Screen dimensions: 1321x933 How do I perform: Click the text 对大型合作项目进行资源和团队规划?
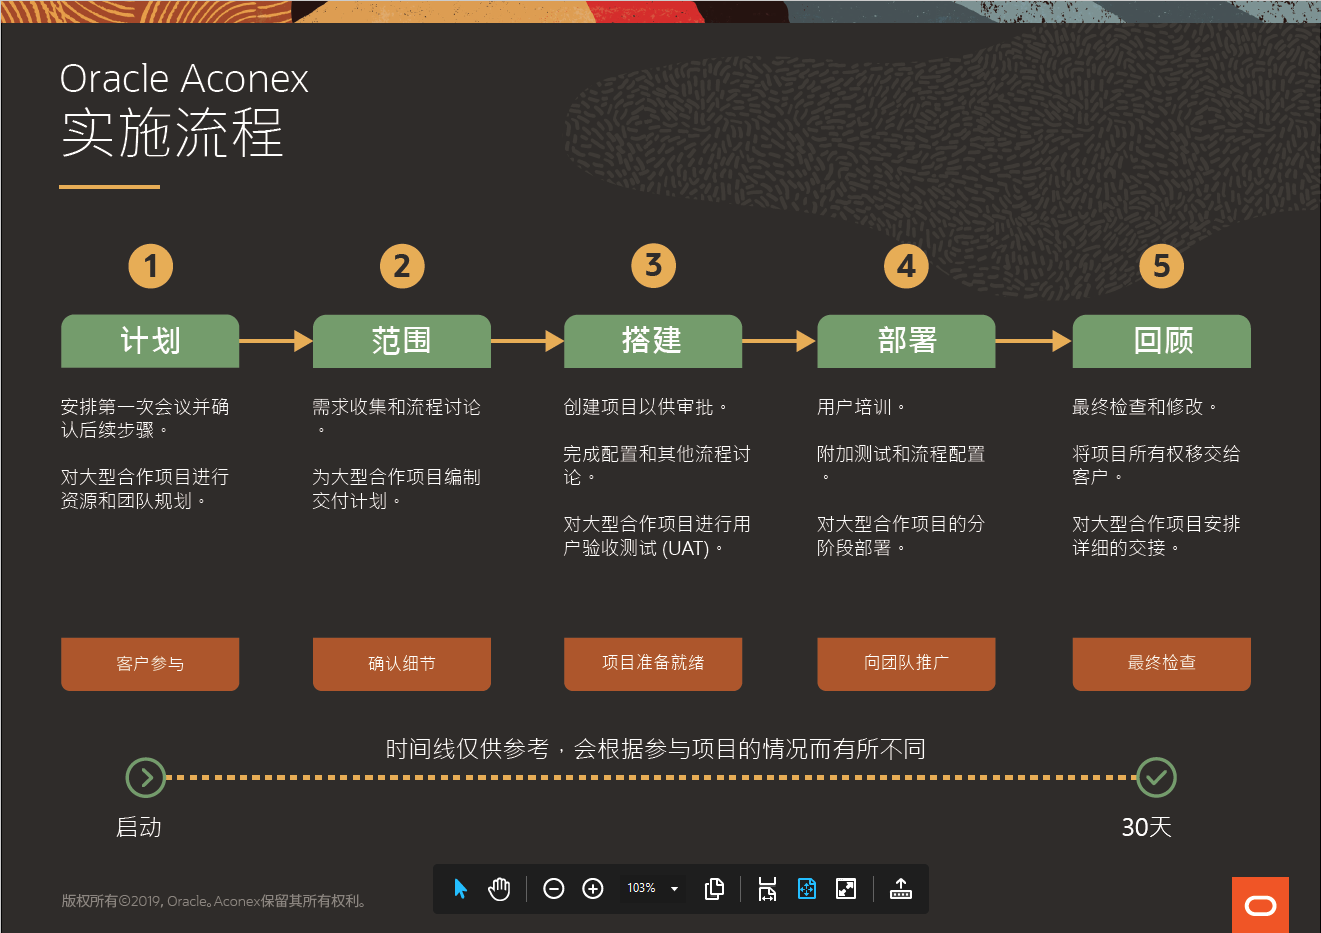tap(145, 489)
